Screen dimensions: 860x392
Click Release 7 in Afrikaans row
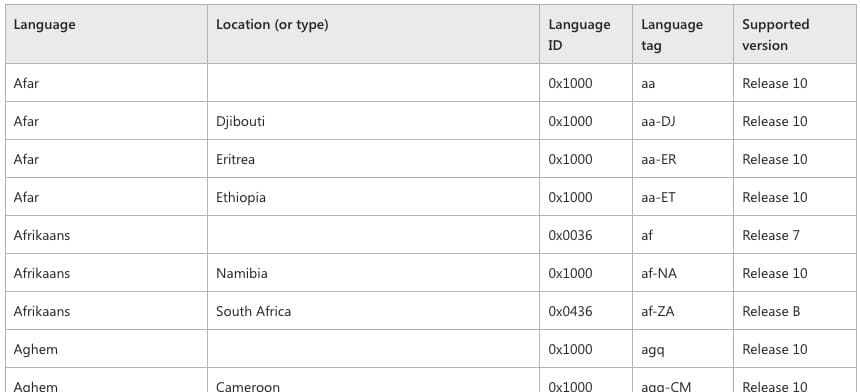[x=771, y=235]
